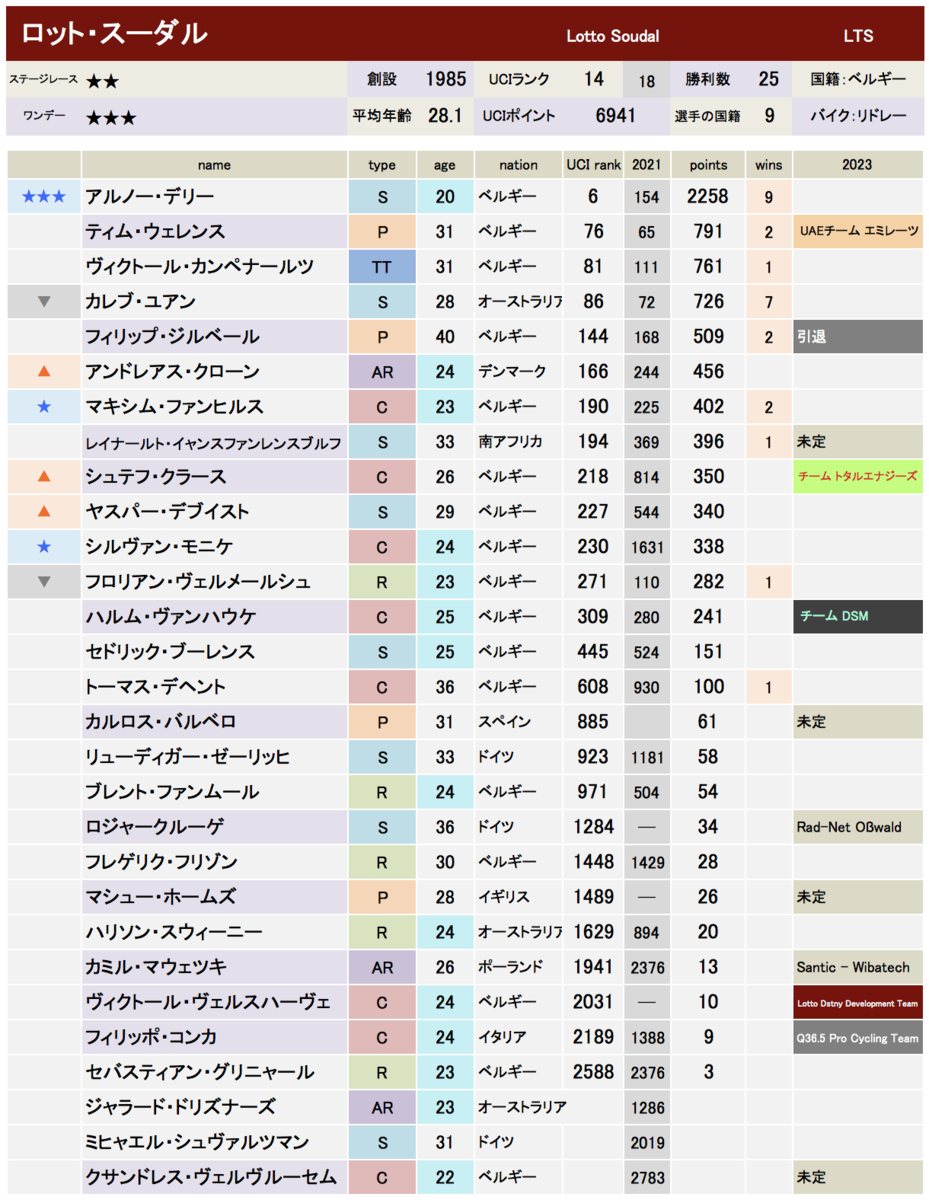Click the grey down triangle beside フロリアン・ヴェルメールシュ

43,581
